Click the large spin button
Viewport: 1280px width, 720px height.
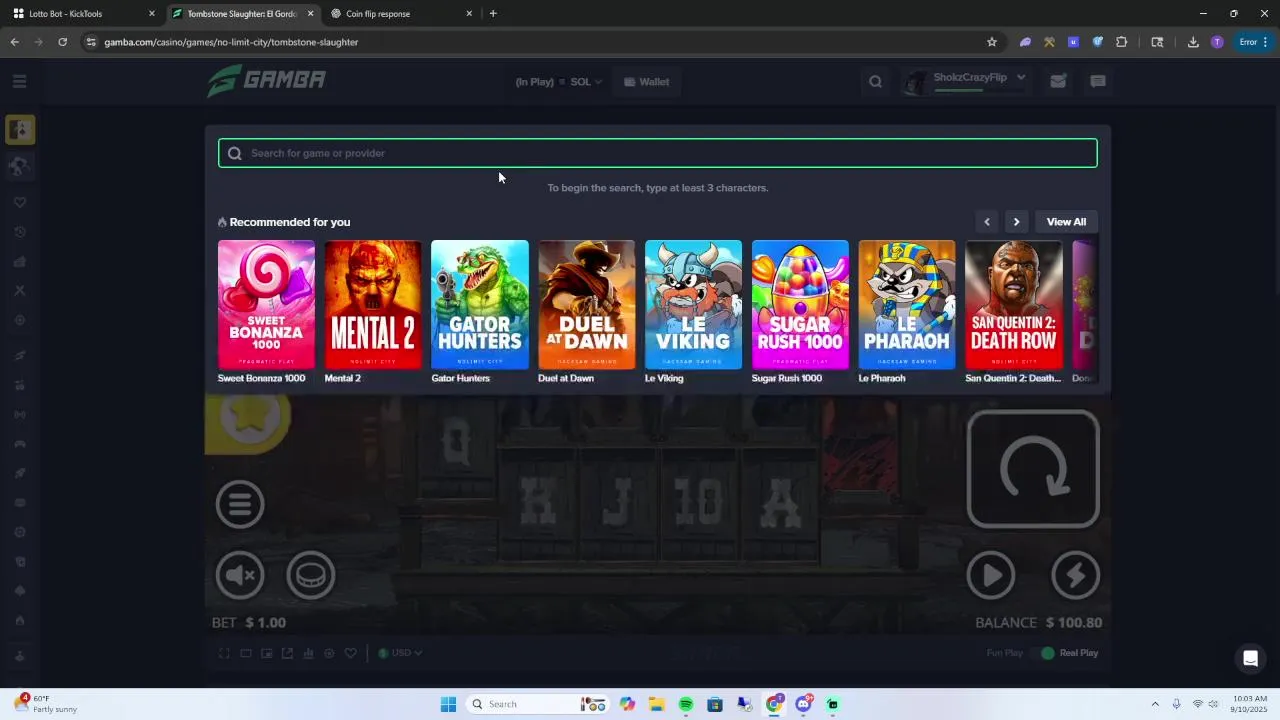pyautogui.click(x=1033, y=469)
